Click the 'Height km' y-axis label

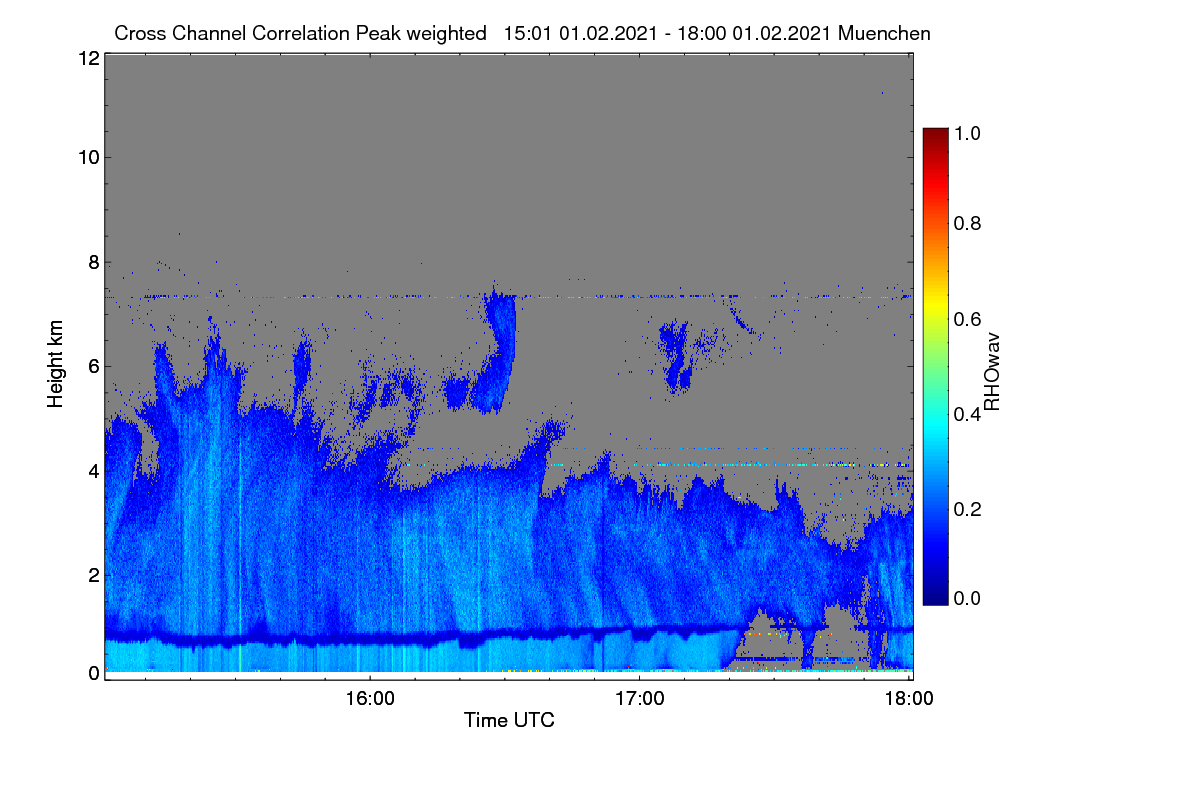click(x=56, y=364)
